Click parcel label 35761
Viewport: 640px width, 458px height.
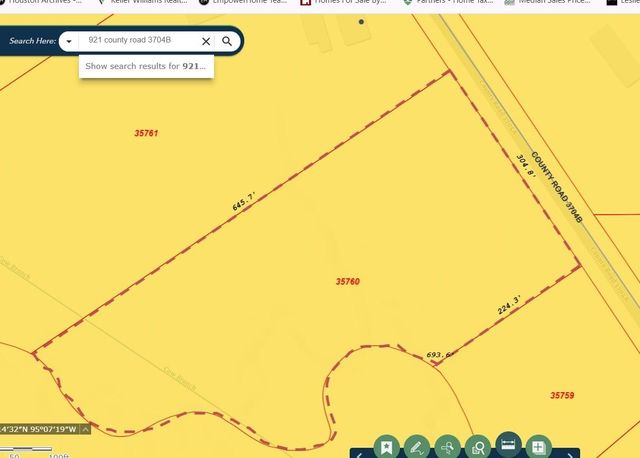[146, 133]
